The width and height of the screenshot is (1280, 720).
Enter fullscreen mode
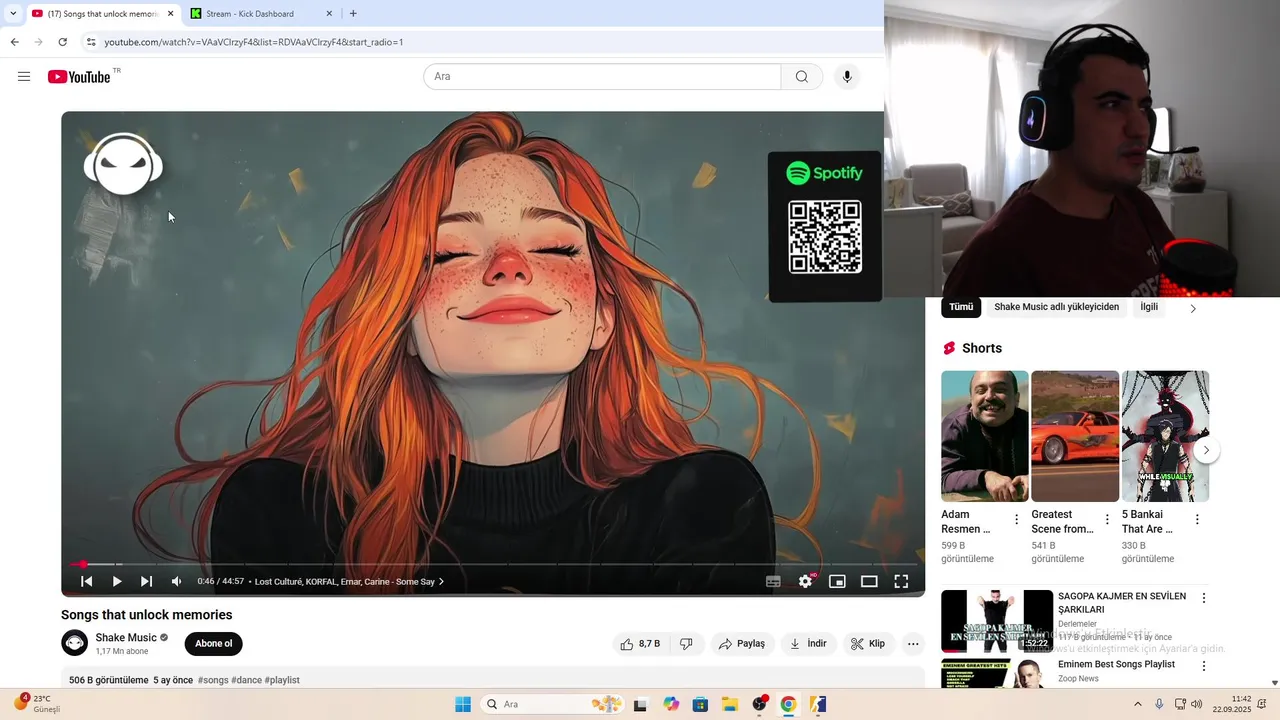click(901, 581)
